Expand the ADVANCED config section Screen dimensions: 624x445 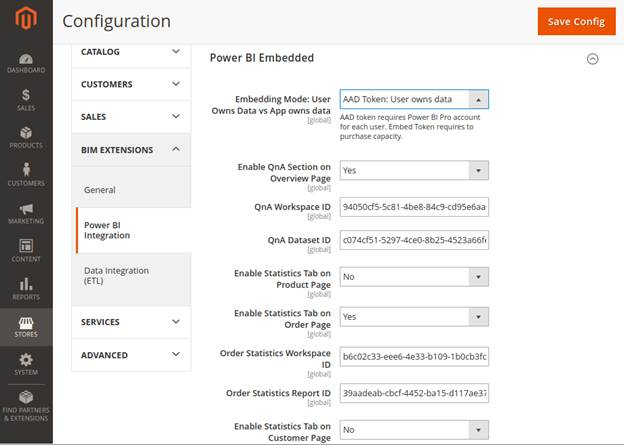pyautogui.click(x=131, y=355)
